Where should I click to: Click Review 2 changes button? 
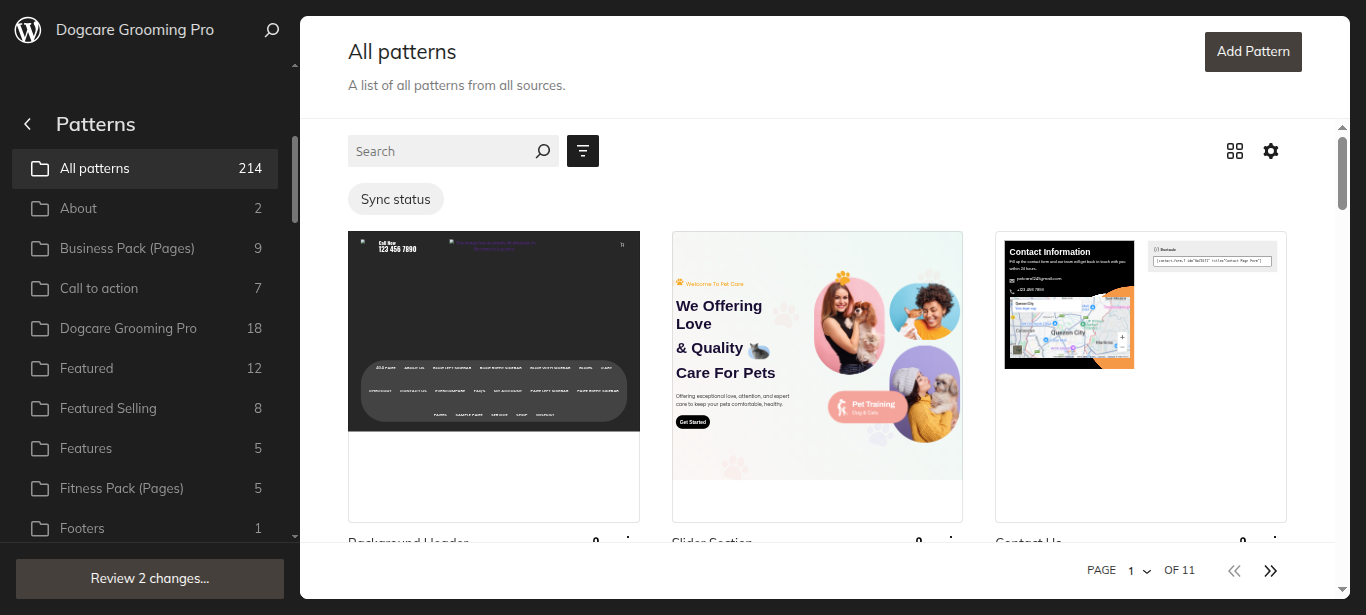pos(150,578)
